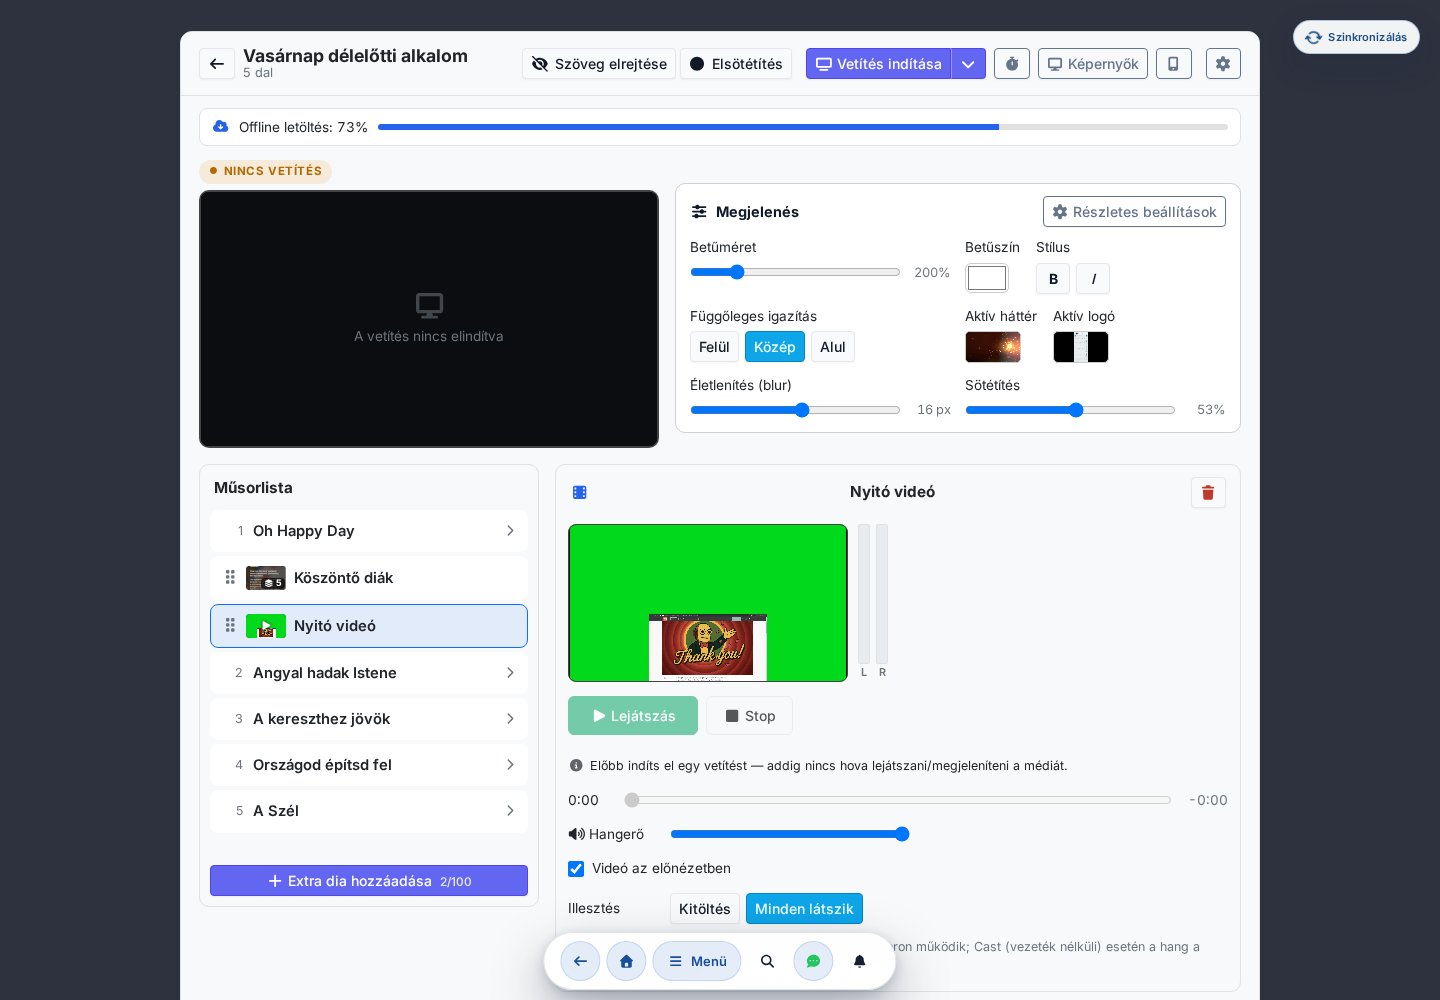The height and width of the screenshot is (1000, 1440).
Task: Uncheck Videó az előnézetben checkbox
Action: point(576,869)
